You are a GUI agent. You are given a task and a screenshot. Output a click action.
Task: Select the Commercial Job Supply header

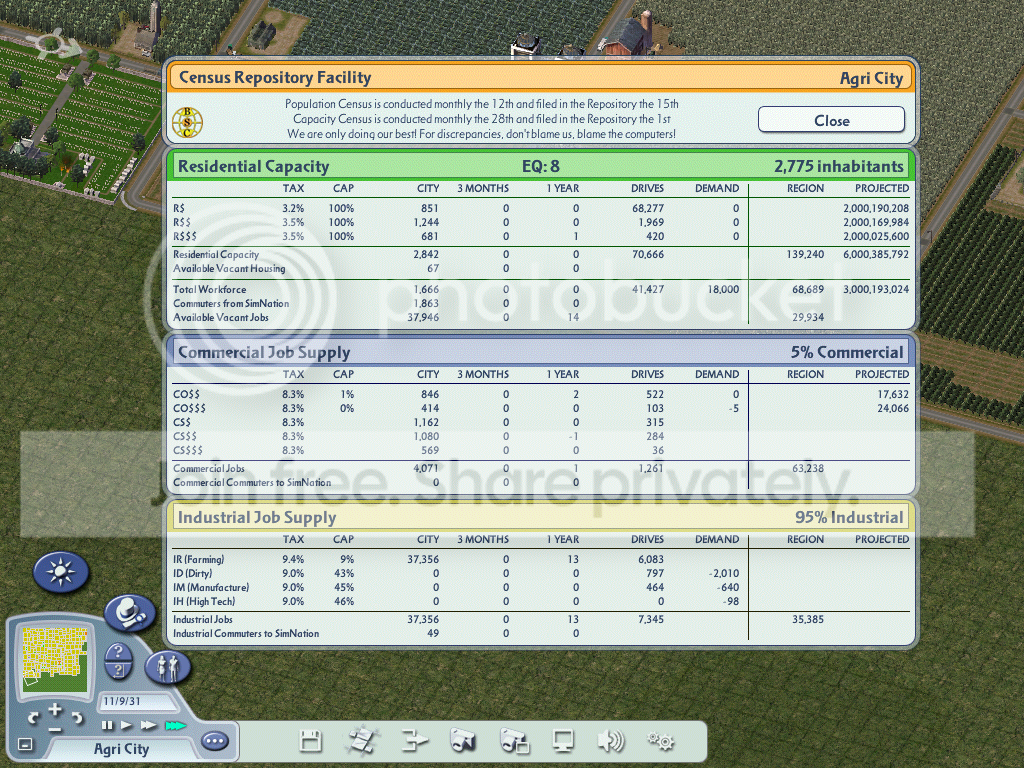[x=264, y=353]
